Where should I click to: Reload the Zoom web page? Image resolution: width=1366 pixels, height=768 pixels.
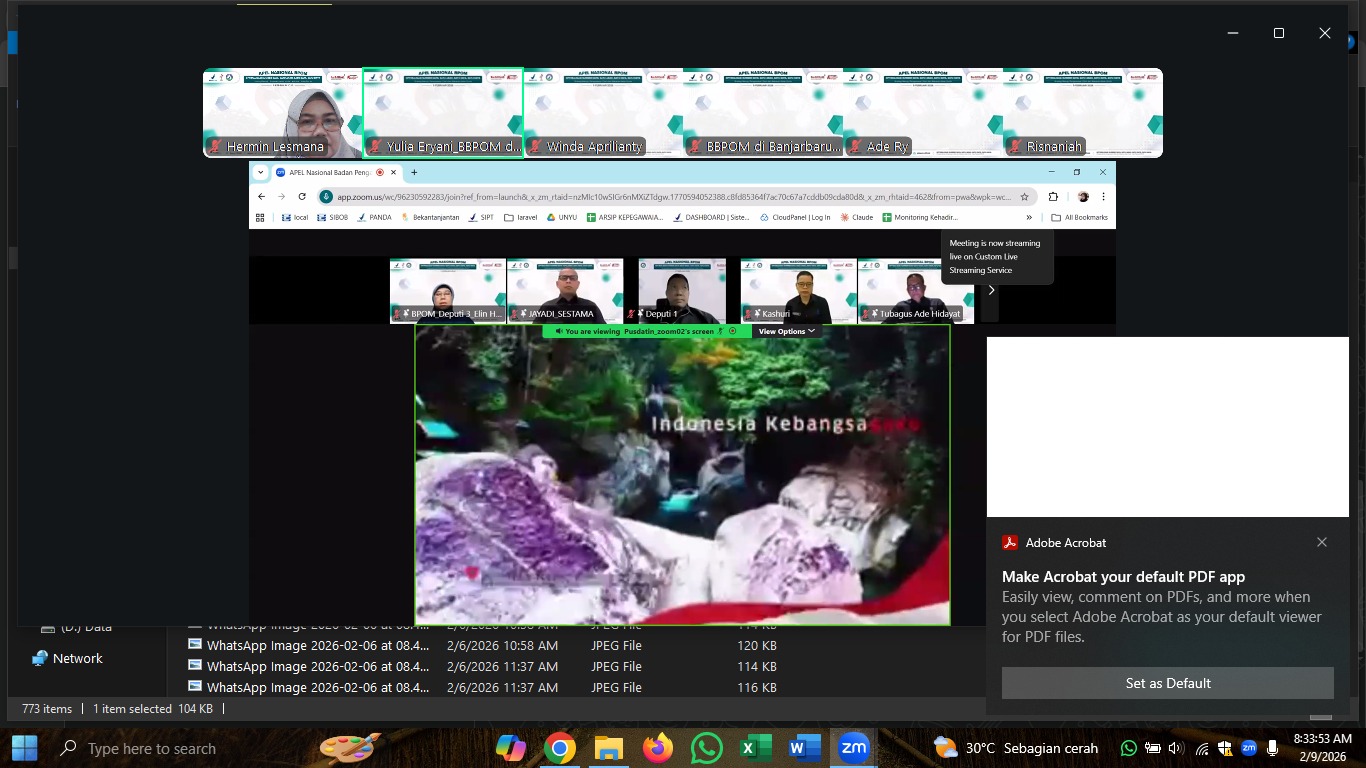tap(302, 197)
